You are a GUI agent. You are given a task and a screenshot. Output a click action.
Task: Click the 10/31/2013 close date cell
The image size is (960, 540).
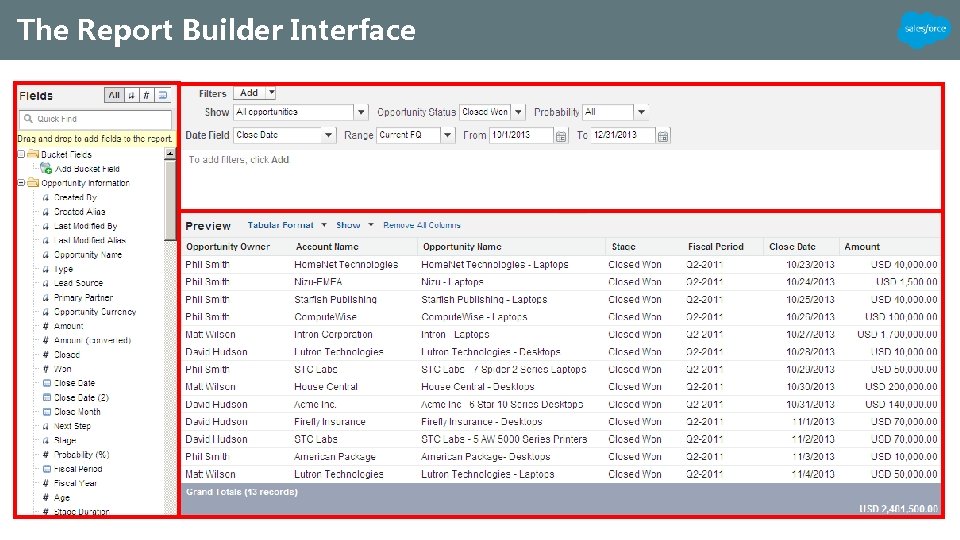click(x=811, y=405)
